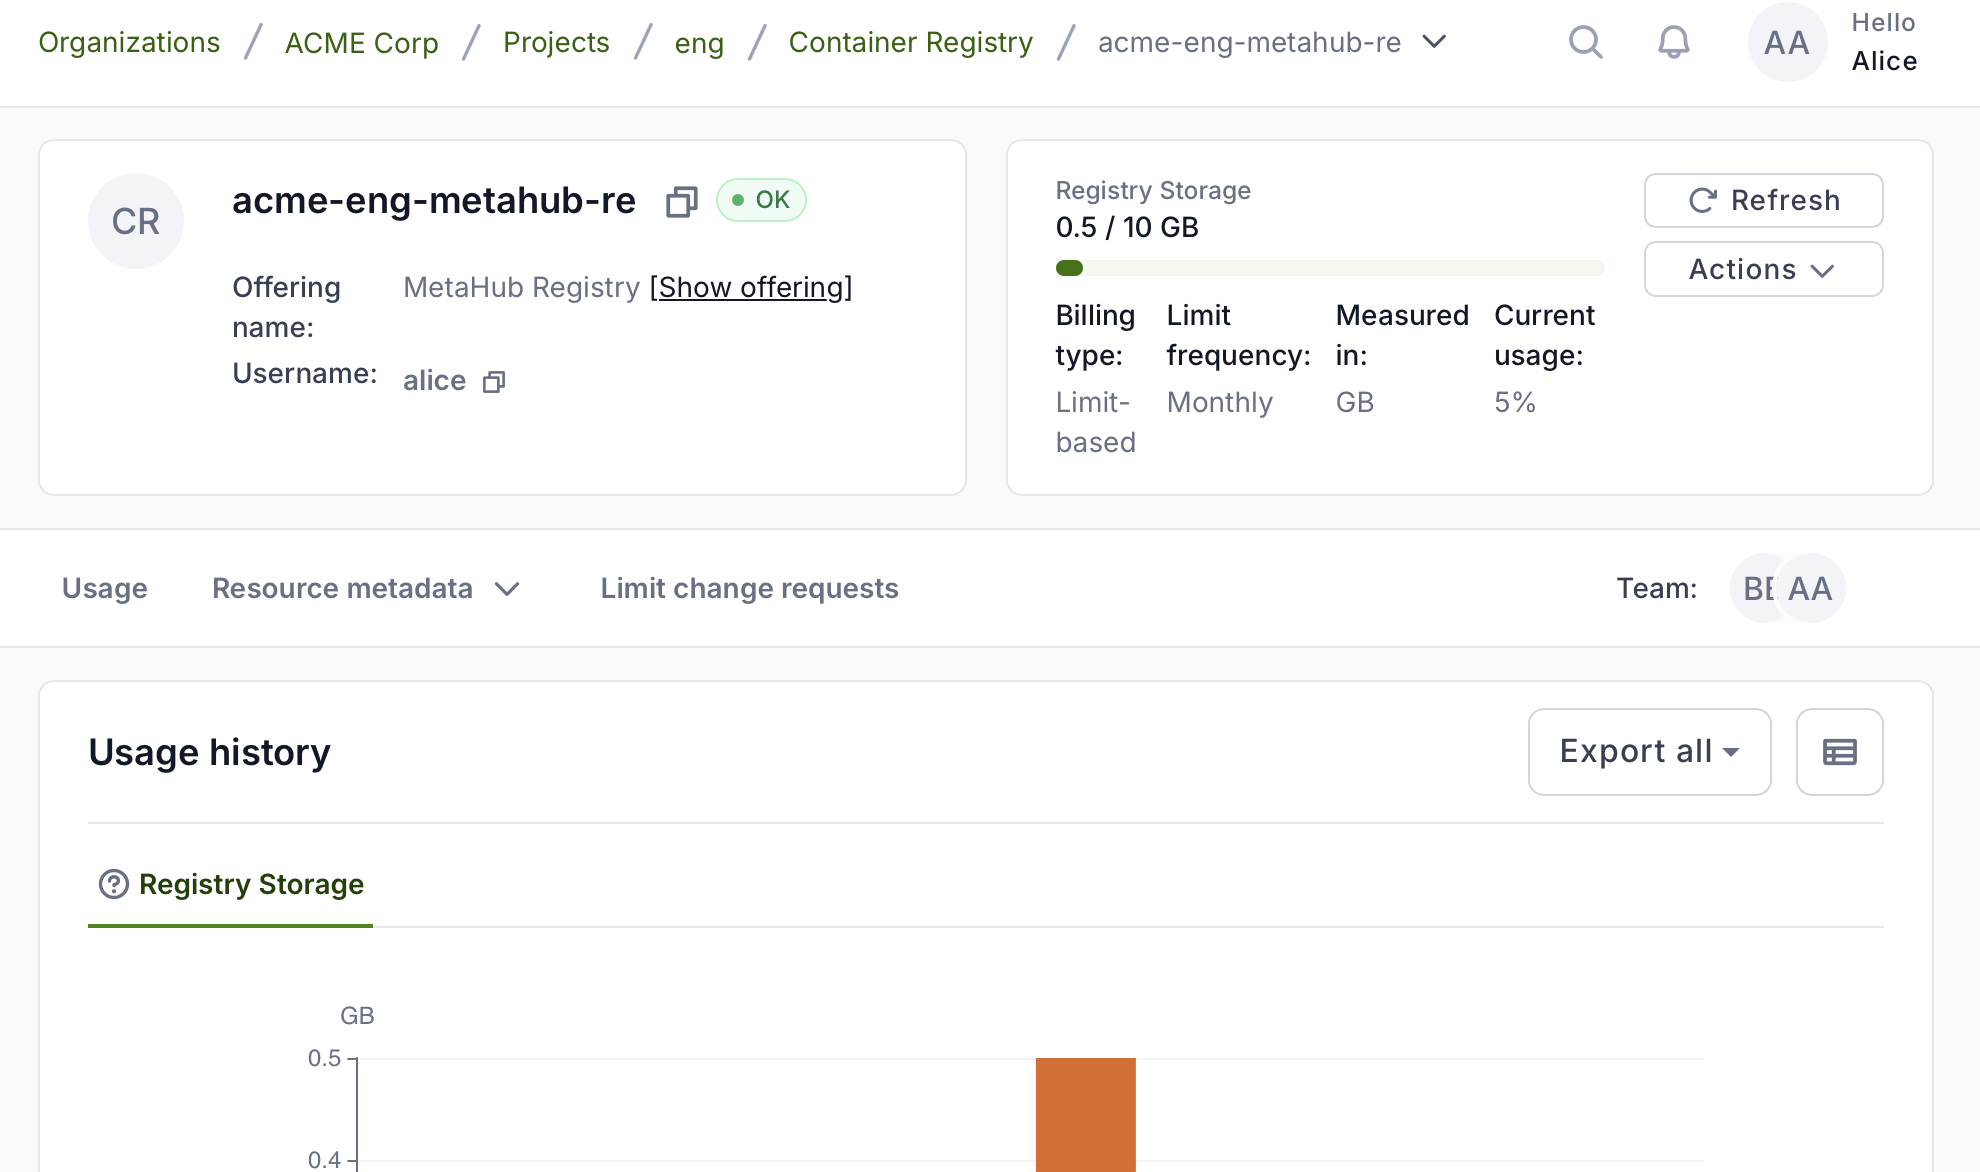
Task: Open the Actions dropdown
Action: pyautogui.click(x=1764, y=269)
